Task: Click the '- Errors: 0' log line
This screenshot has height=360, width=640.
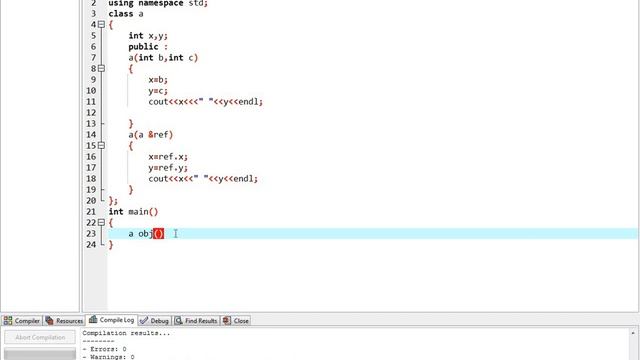Action: click(x=104, y=349)
